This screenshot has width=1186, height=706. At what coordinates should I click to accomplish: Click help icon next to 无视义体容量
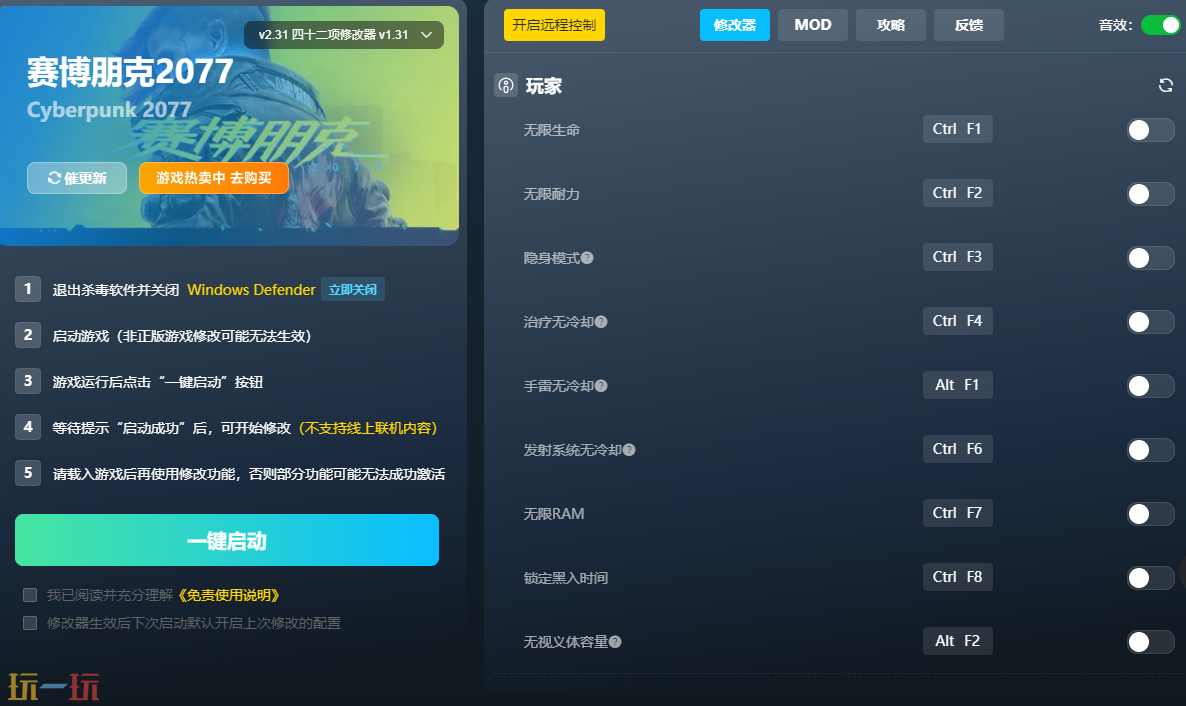click(615, 642)
